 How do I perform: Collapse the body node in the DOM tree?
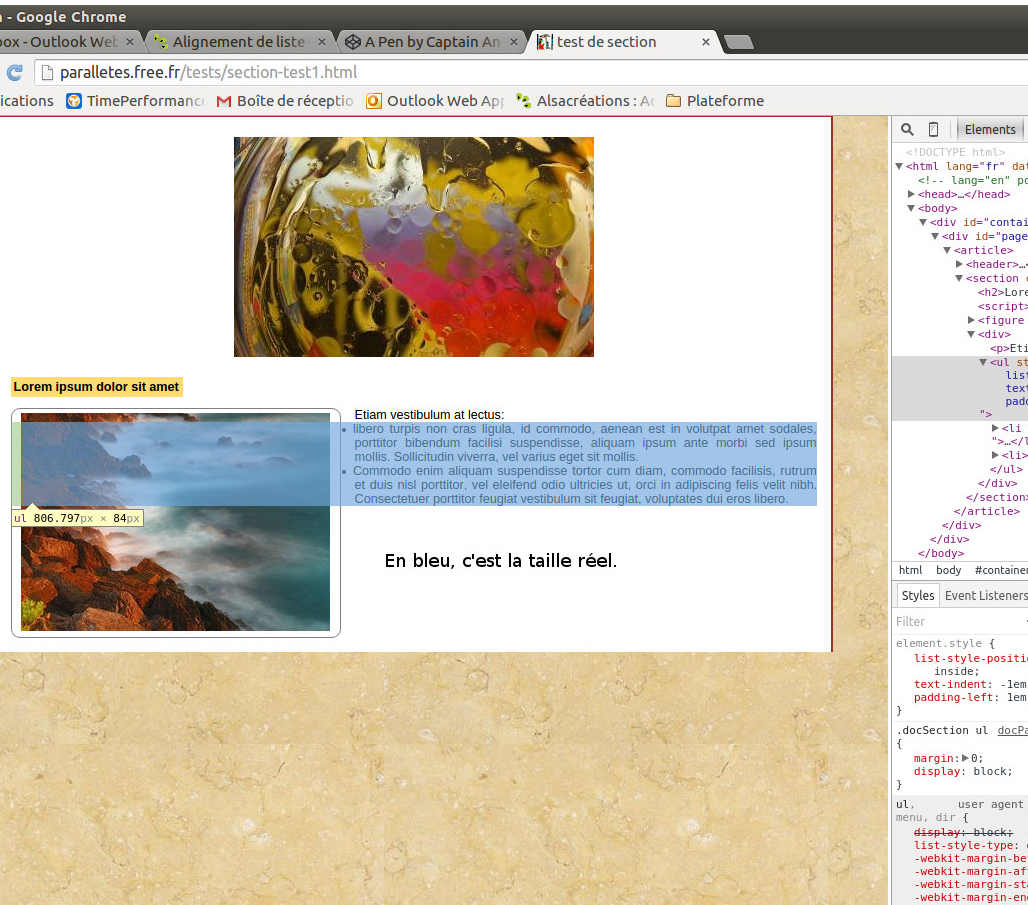pyautogui.click(x=911, y=209)
